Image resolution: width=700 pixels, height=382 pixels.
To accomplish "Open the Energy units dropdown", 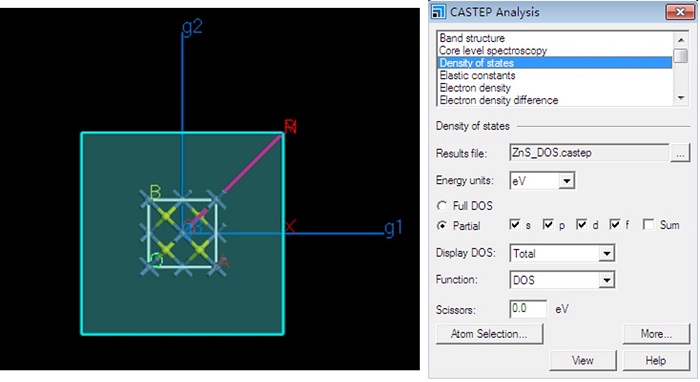I will coord(566,181).
